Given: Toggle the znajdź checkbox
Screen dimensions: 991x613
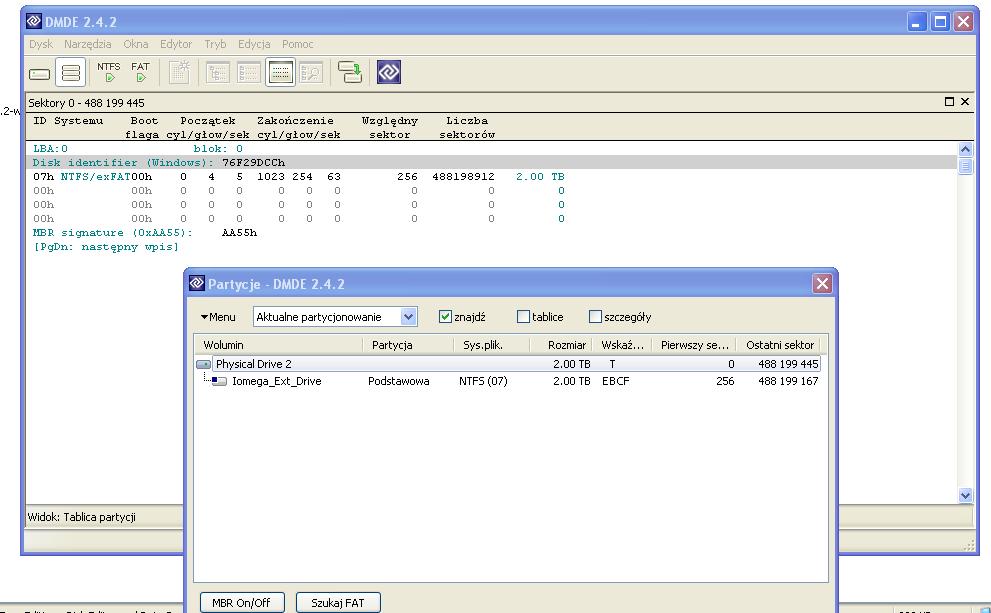Looking at the screenshot, I should (445, 317).
